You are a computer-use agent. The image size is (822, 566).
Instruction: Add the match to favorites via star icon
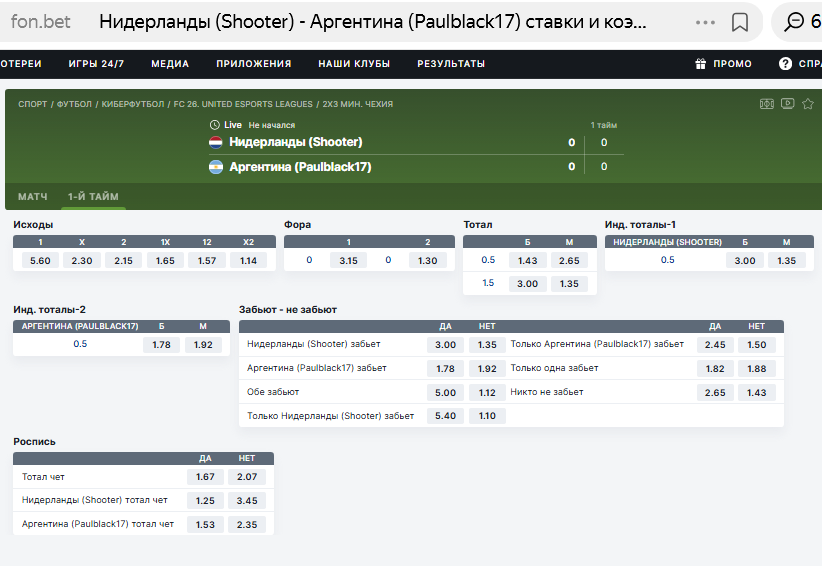click(808, 104)
